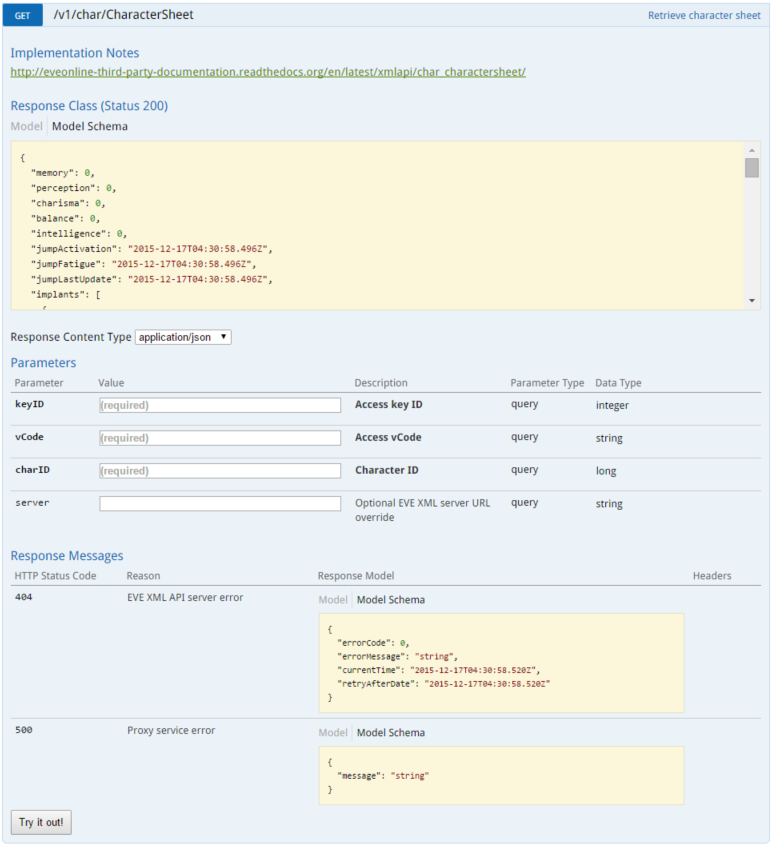Select the Model tab for the 500 response
Viewport: 775px width, 849px height.
pos(333,733)
